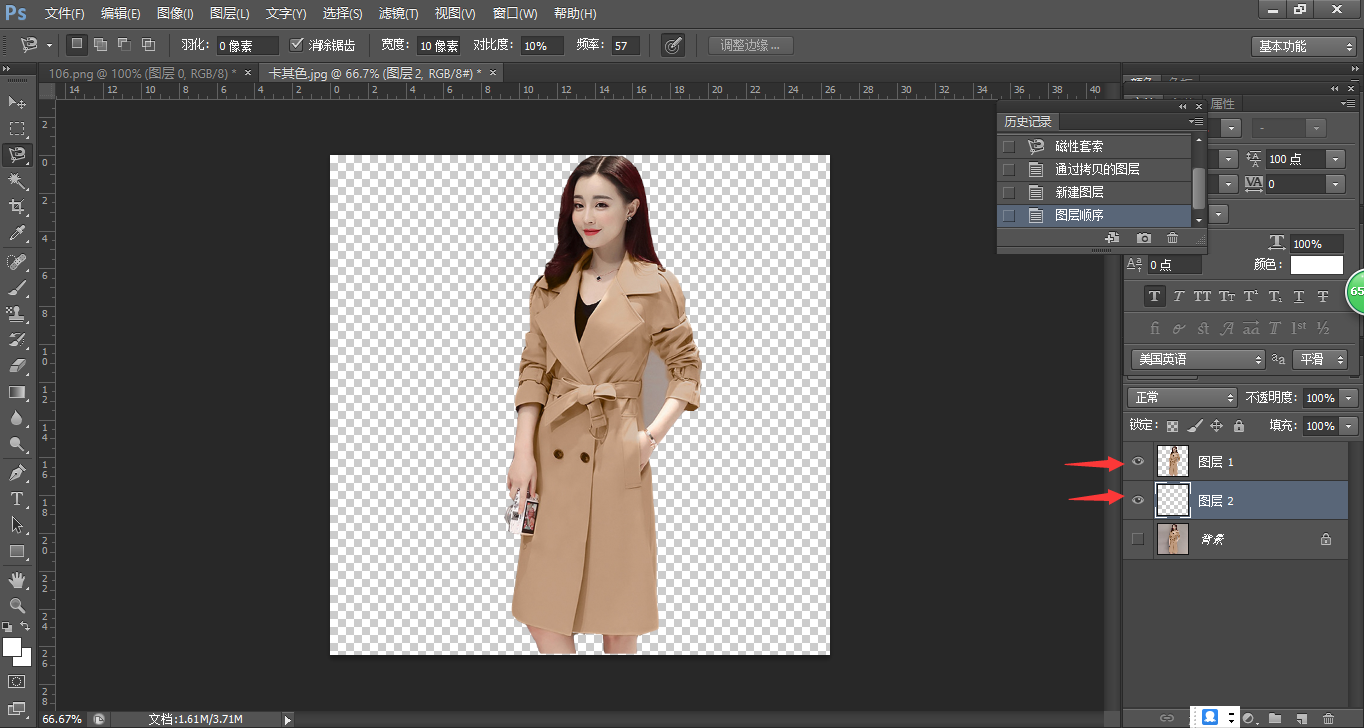Toggle the anti-alias checkbox (消除锯齿)
Viewport: 1364px width, 728px height.
(x=296, y=45)
